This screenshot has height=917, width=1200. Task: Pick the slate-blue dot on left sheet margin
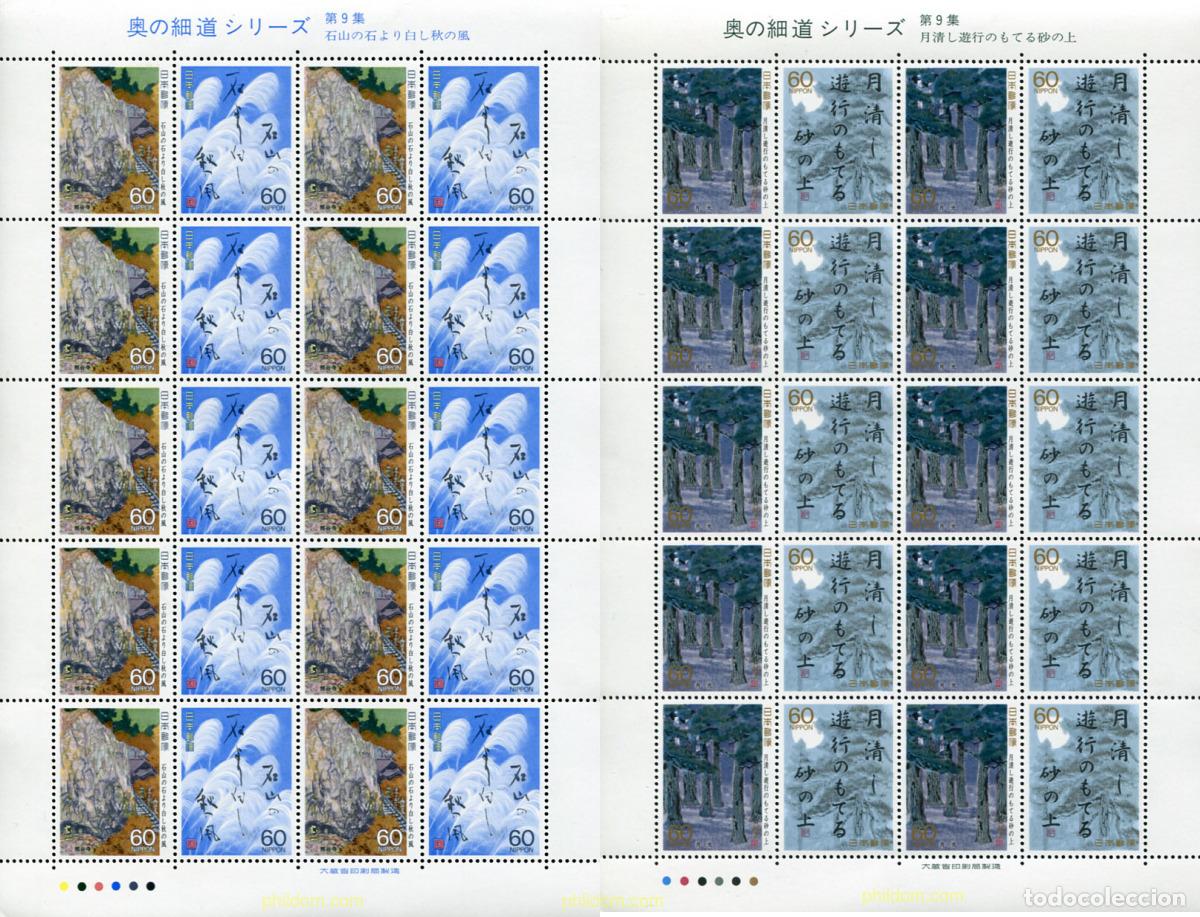coord(133,886)
